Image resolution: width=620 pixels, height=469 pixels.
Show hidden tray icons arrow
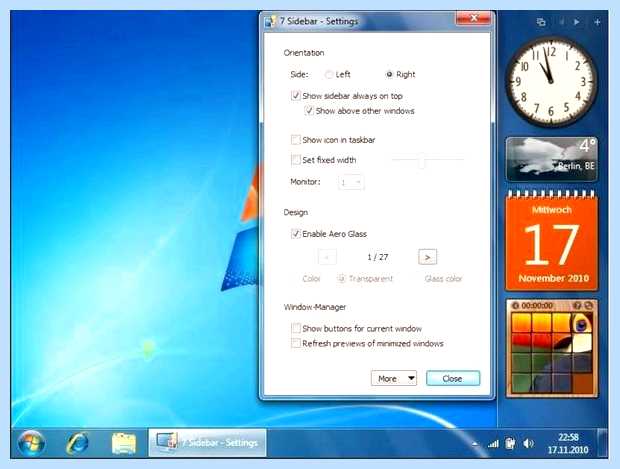tap(474, 444)
